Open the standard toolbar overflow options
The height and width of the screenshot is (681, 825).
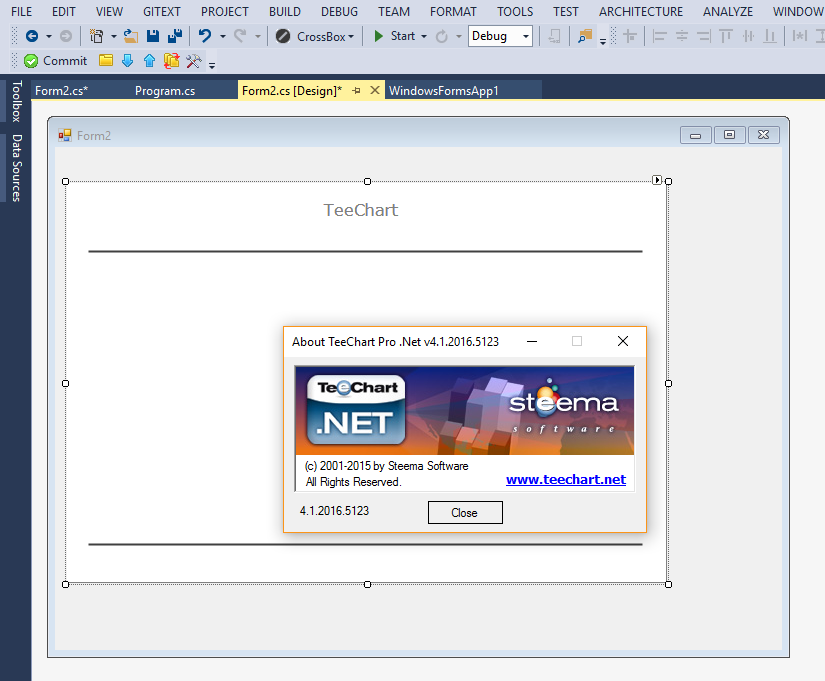603,41
